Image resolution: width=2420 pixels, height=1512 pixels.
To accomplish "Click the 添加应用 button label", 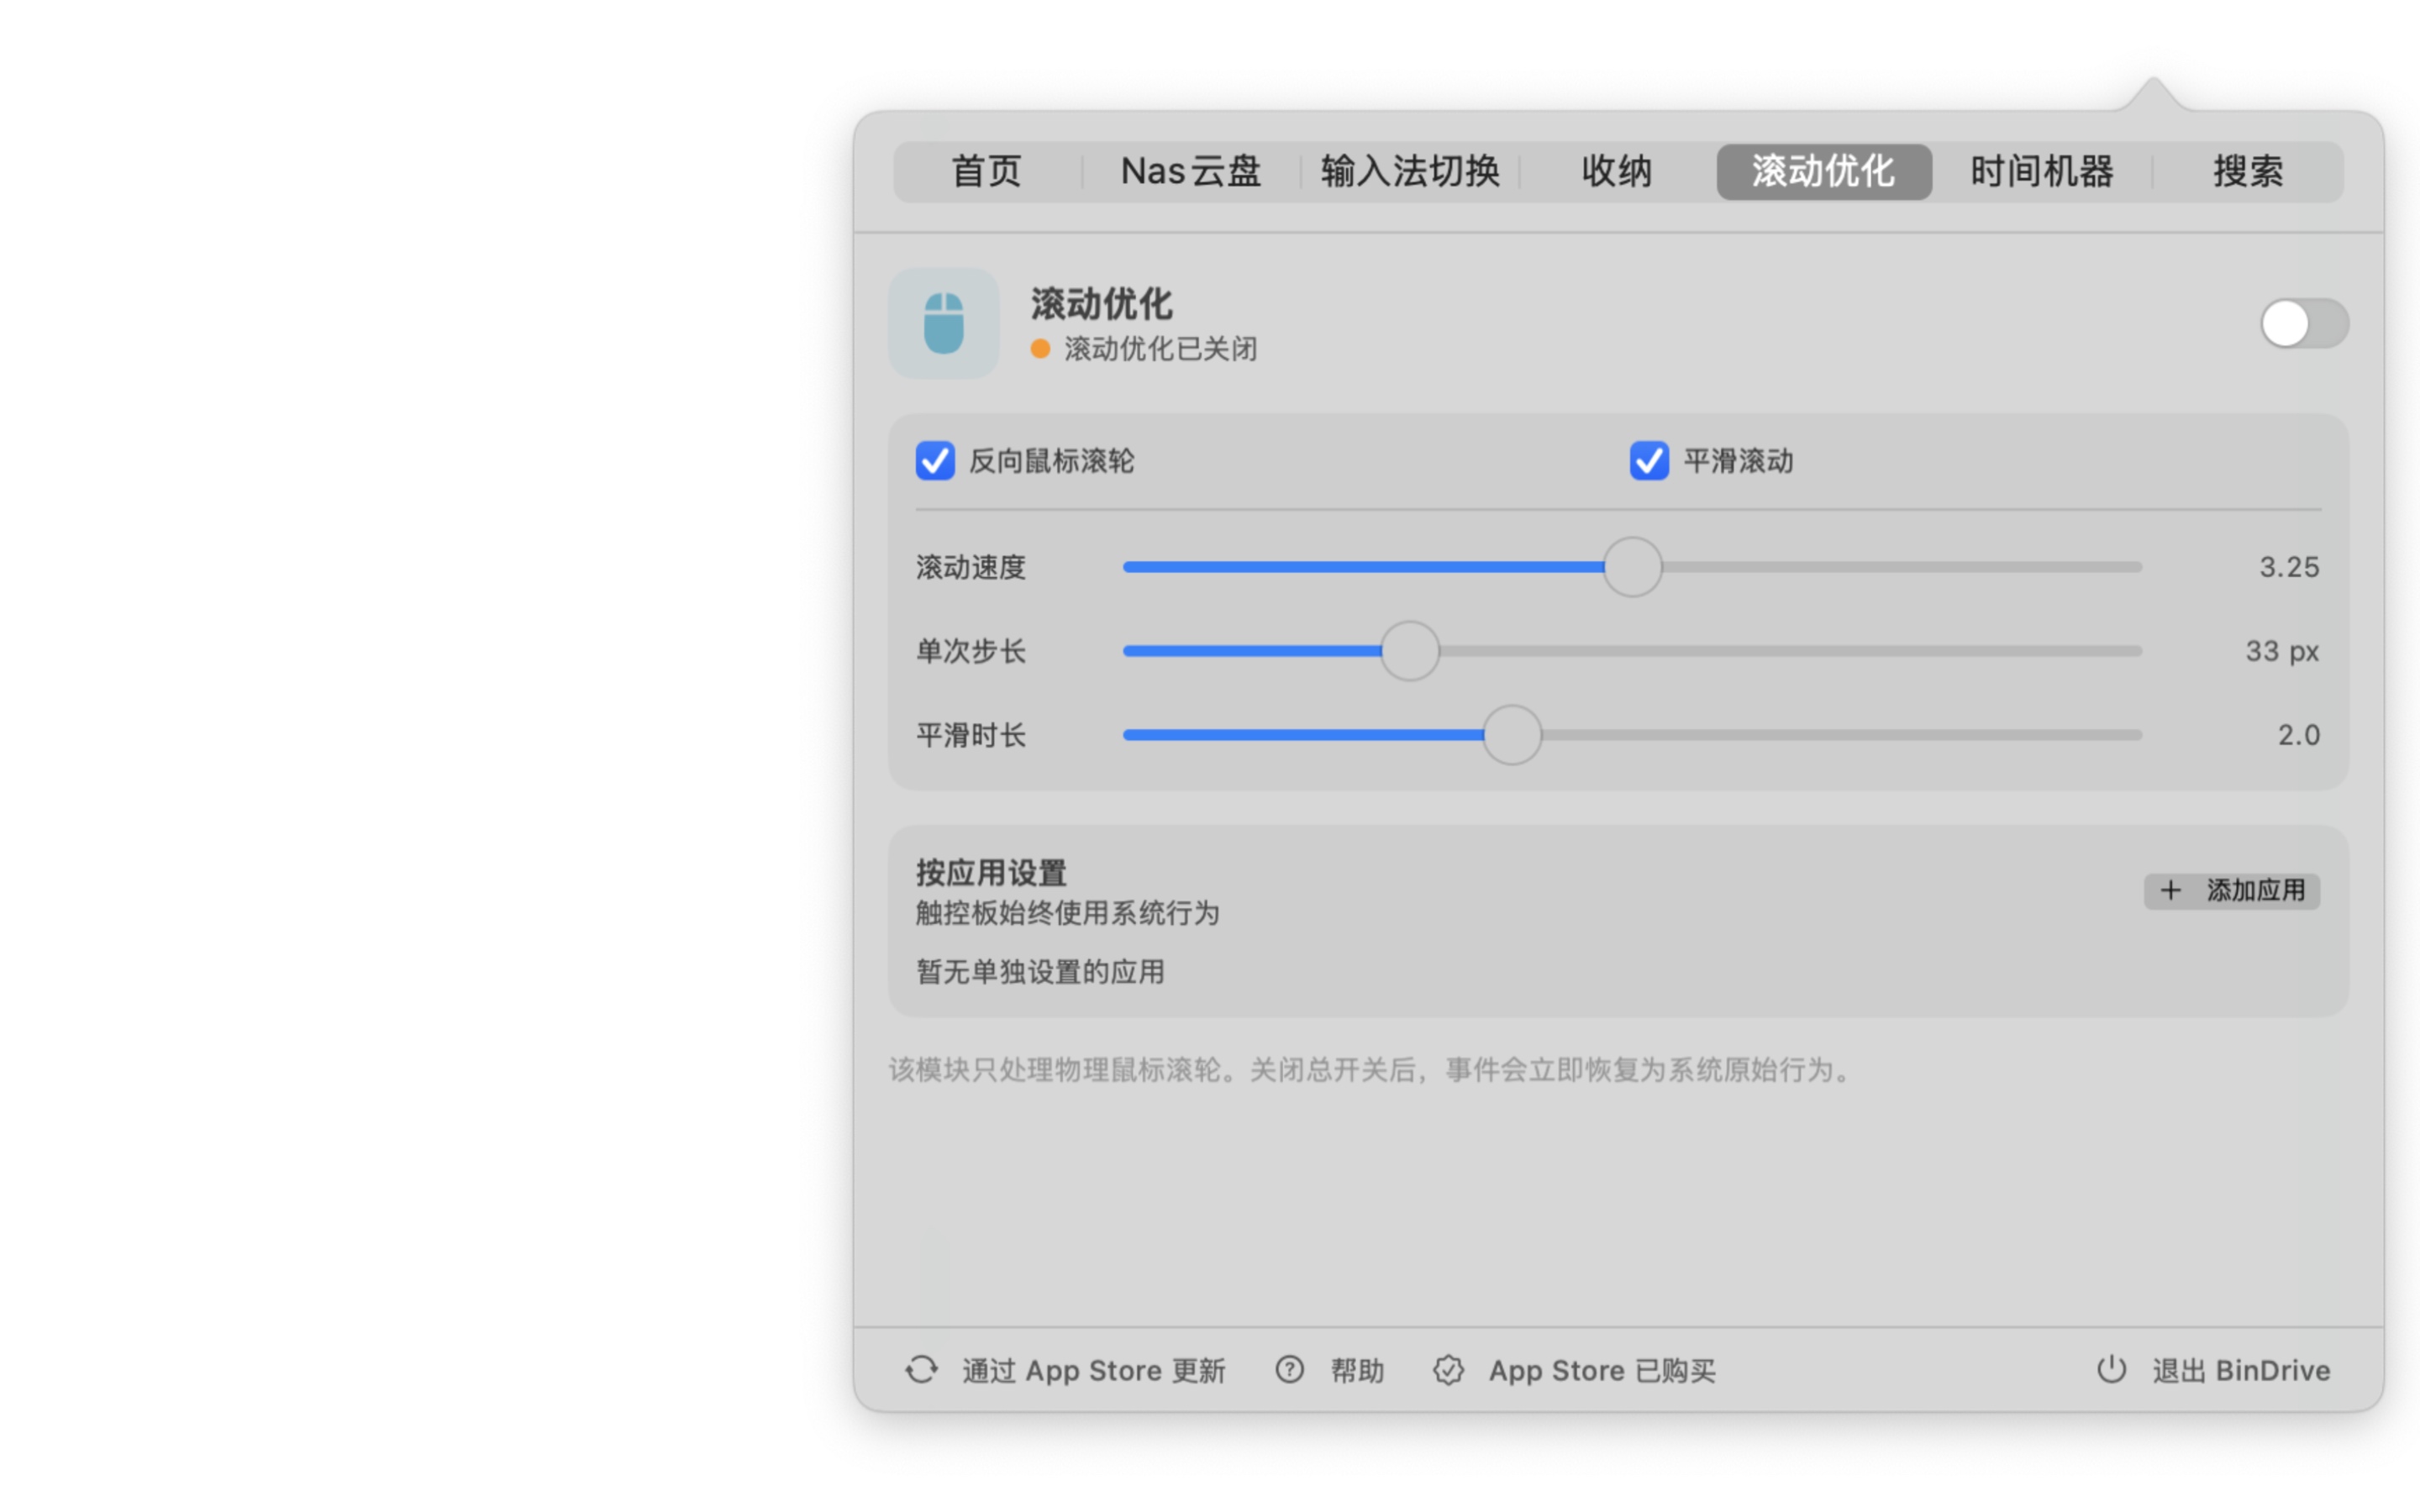I will click(2255, 890).
